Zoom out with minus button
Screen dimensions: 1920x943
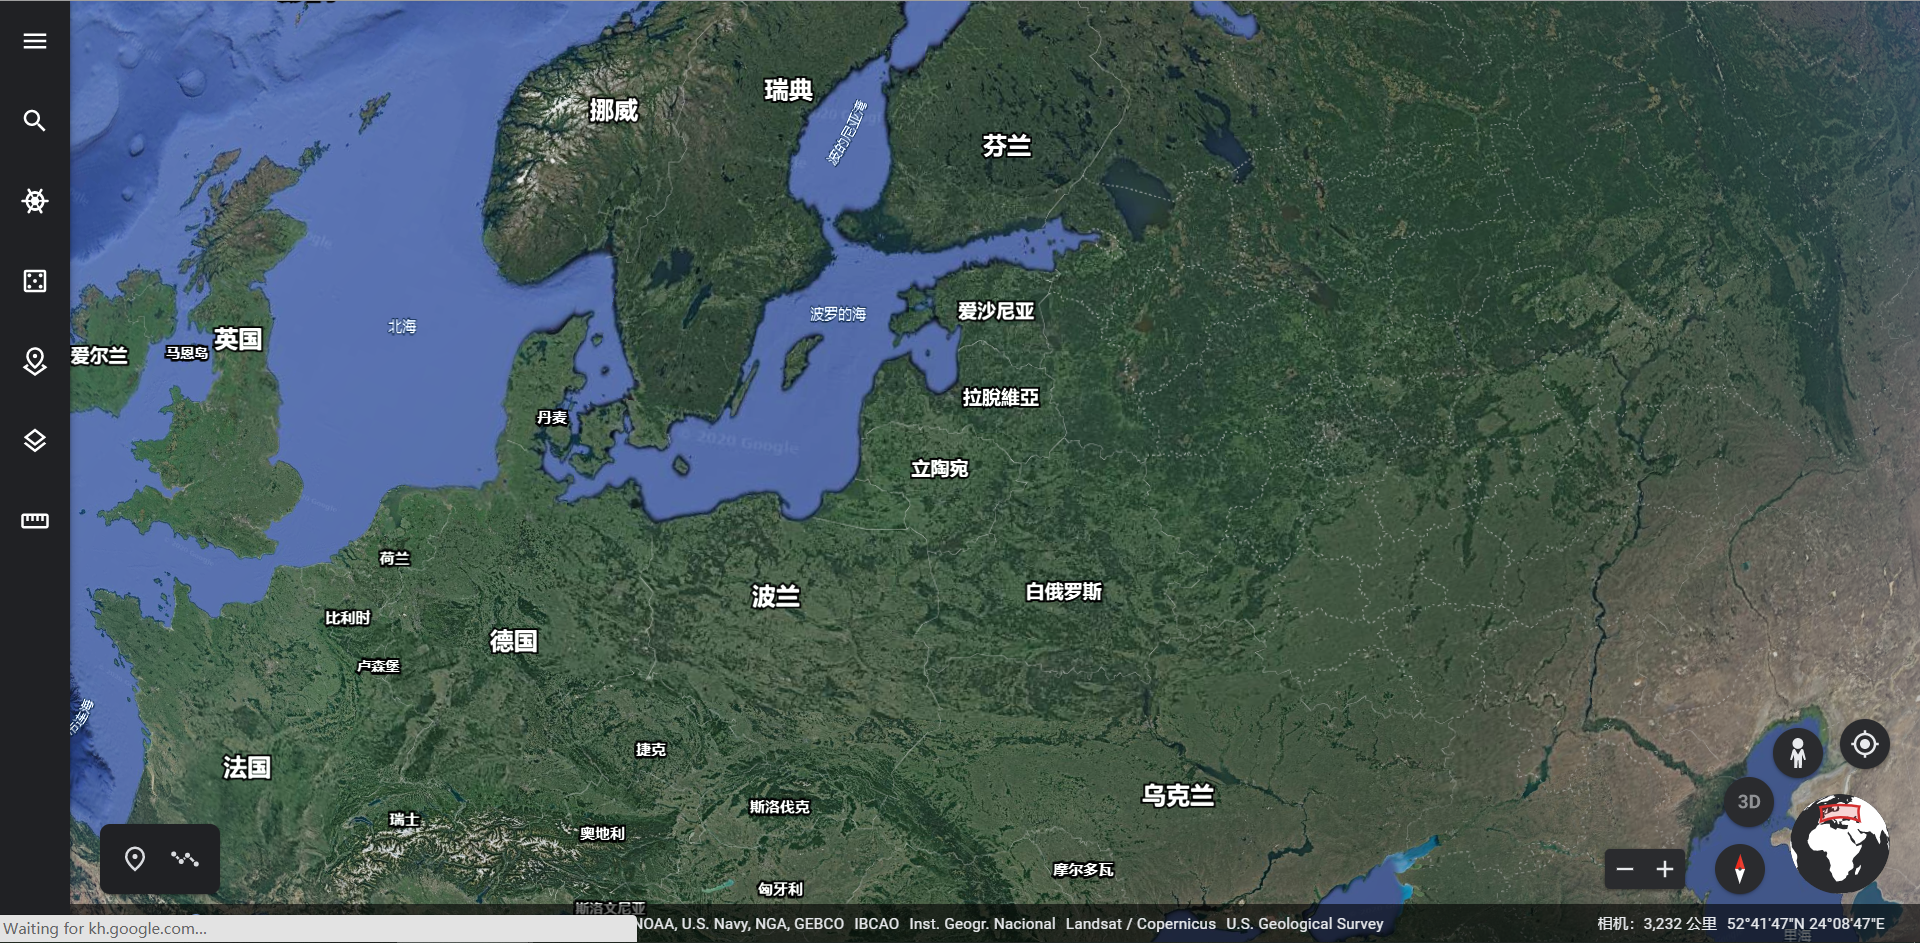[1625, 869]
